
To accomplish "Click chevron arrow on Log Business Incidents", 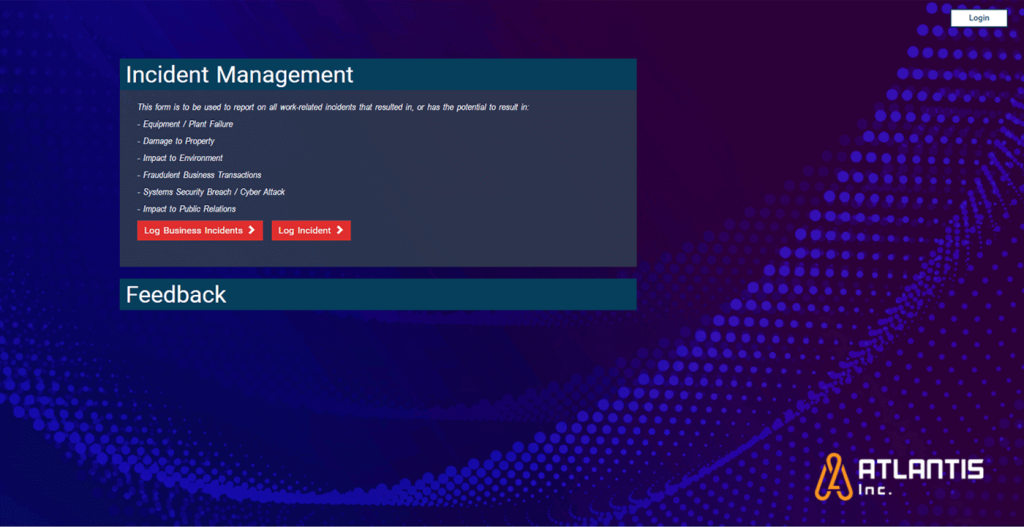I will (x=251, y=231).
